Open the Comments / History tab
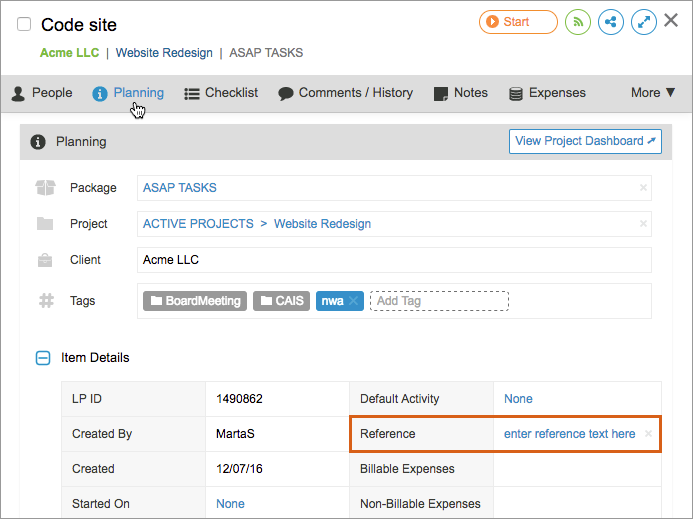Screen dimensions: 693x519 pos(345,93)
